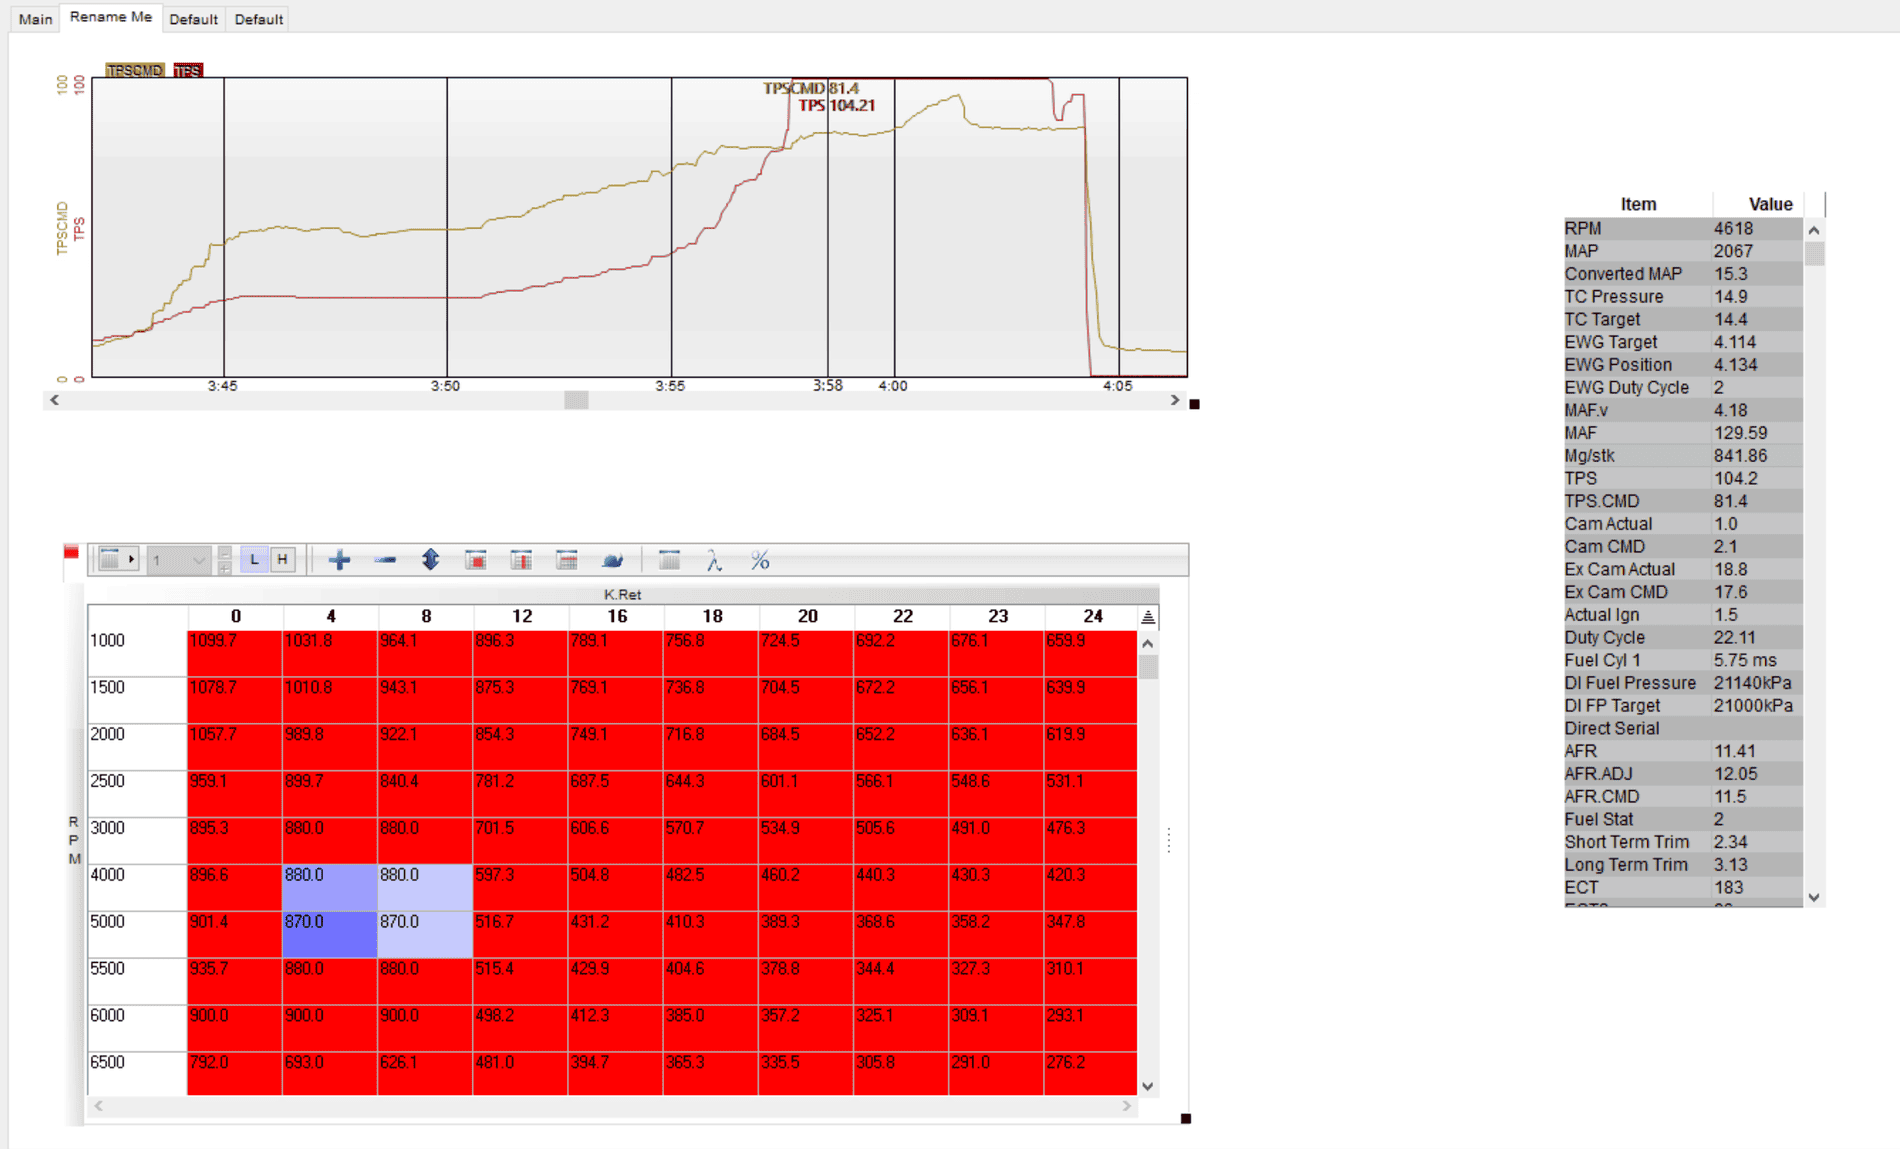The height and width of the screenshot is (1149, 1900).
Task: Toggle the L mode button
Action: (254, 560)
